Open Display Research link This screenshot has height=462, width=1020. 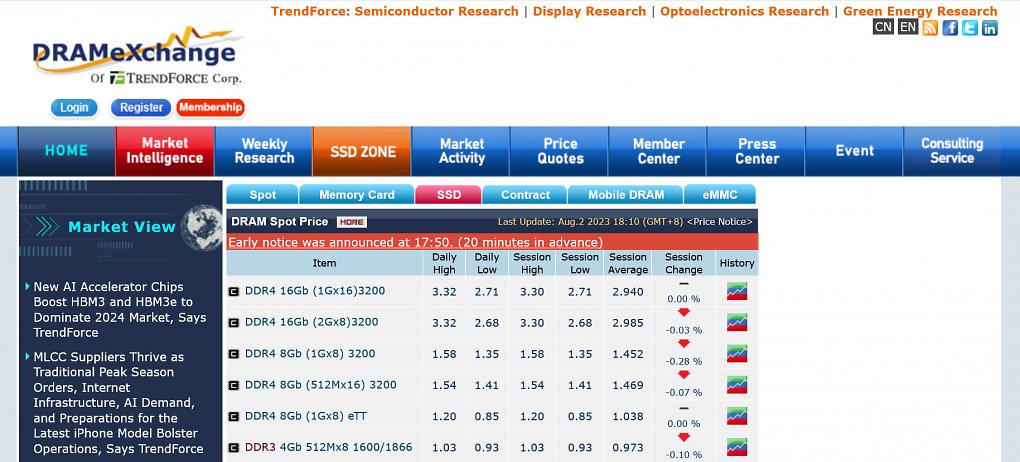click(589, 11)
